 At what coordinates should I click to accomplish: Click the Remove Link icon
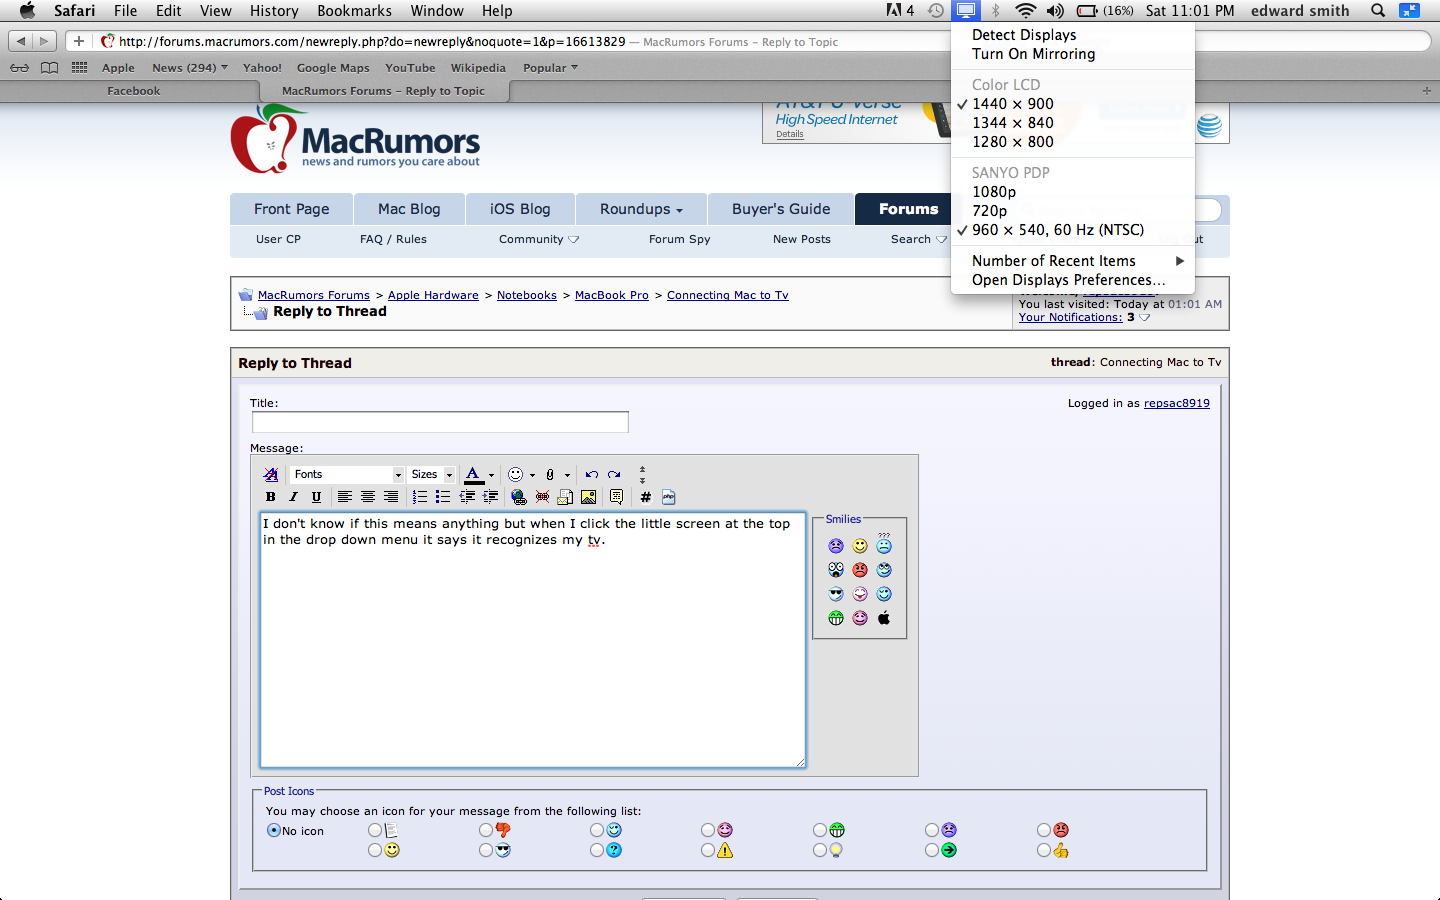[542, 497]
